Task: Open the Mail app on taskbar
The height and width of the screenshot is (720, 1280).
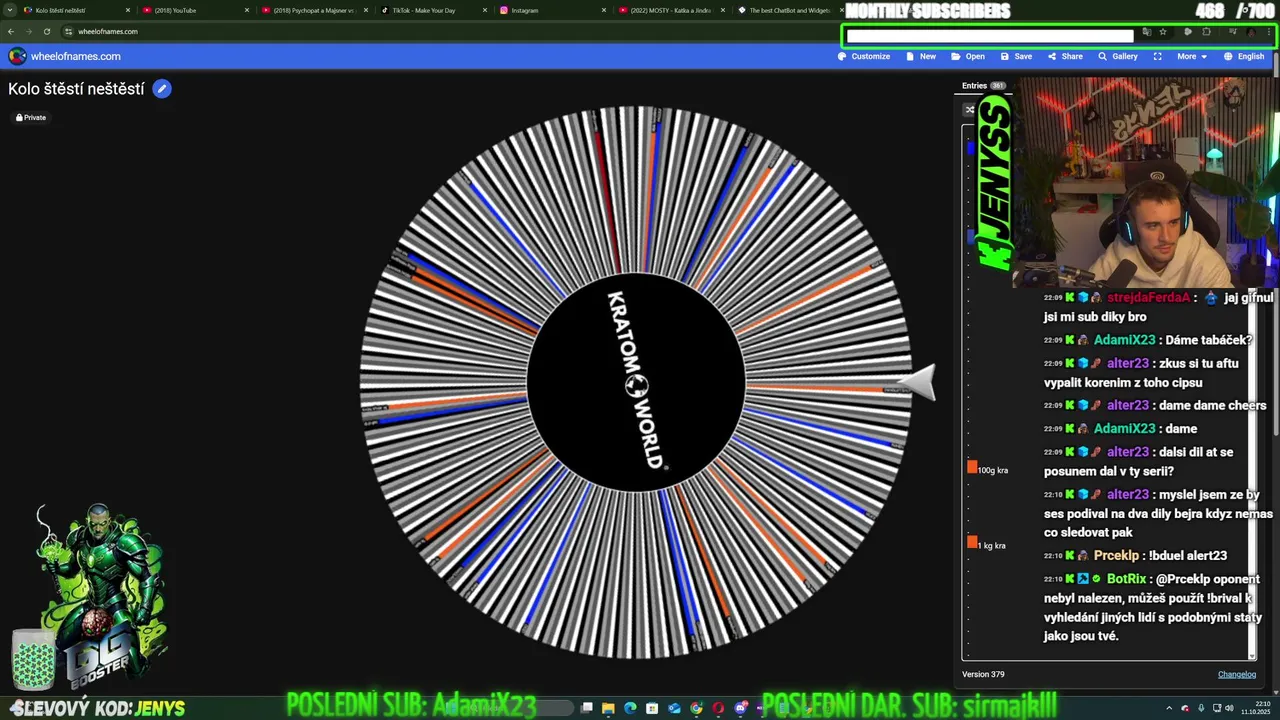Action: point(674,708)
